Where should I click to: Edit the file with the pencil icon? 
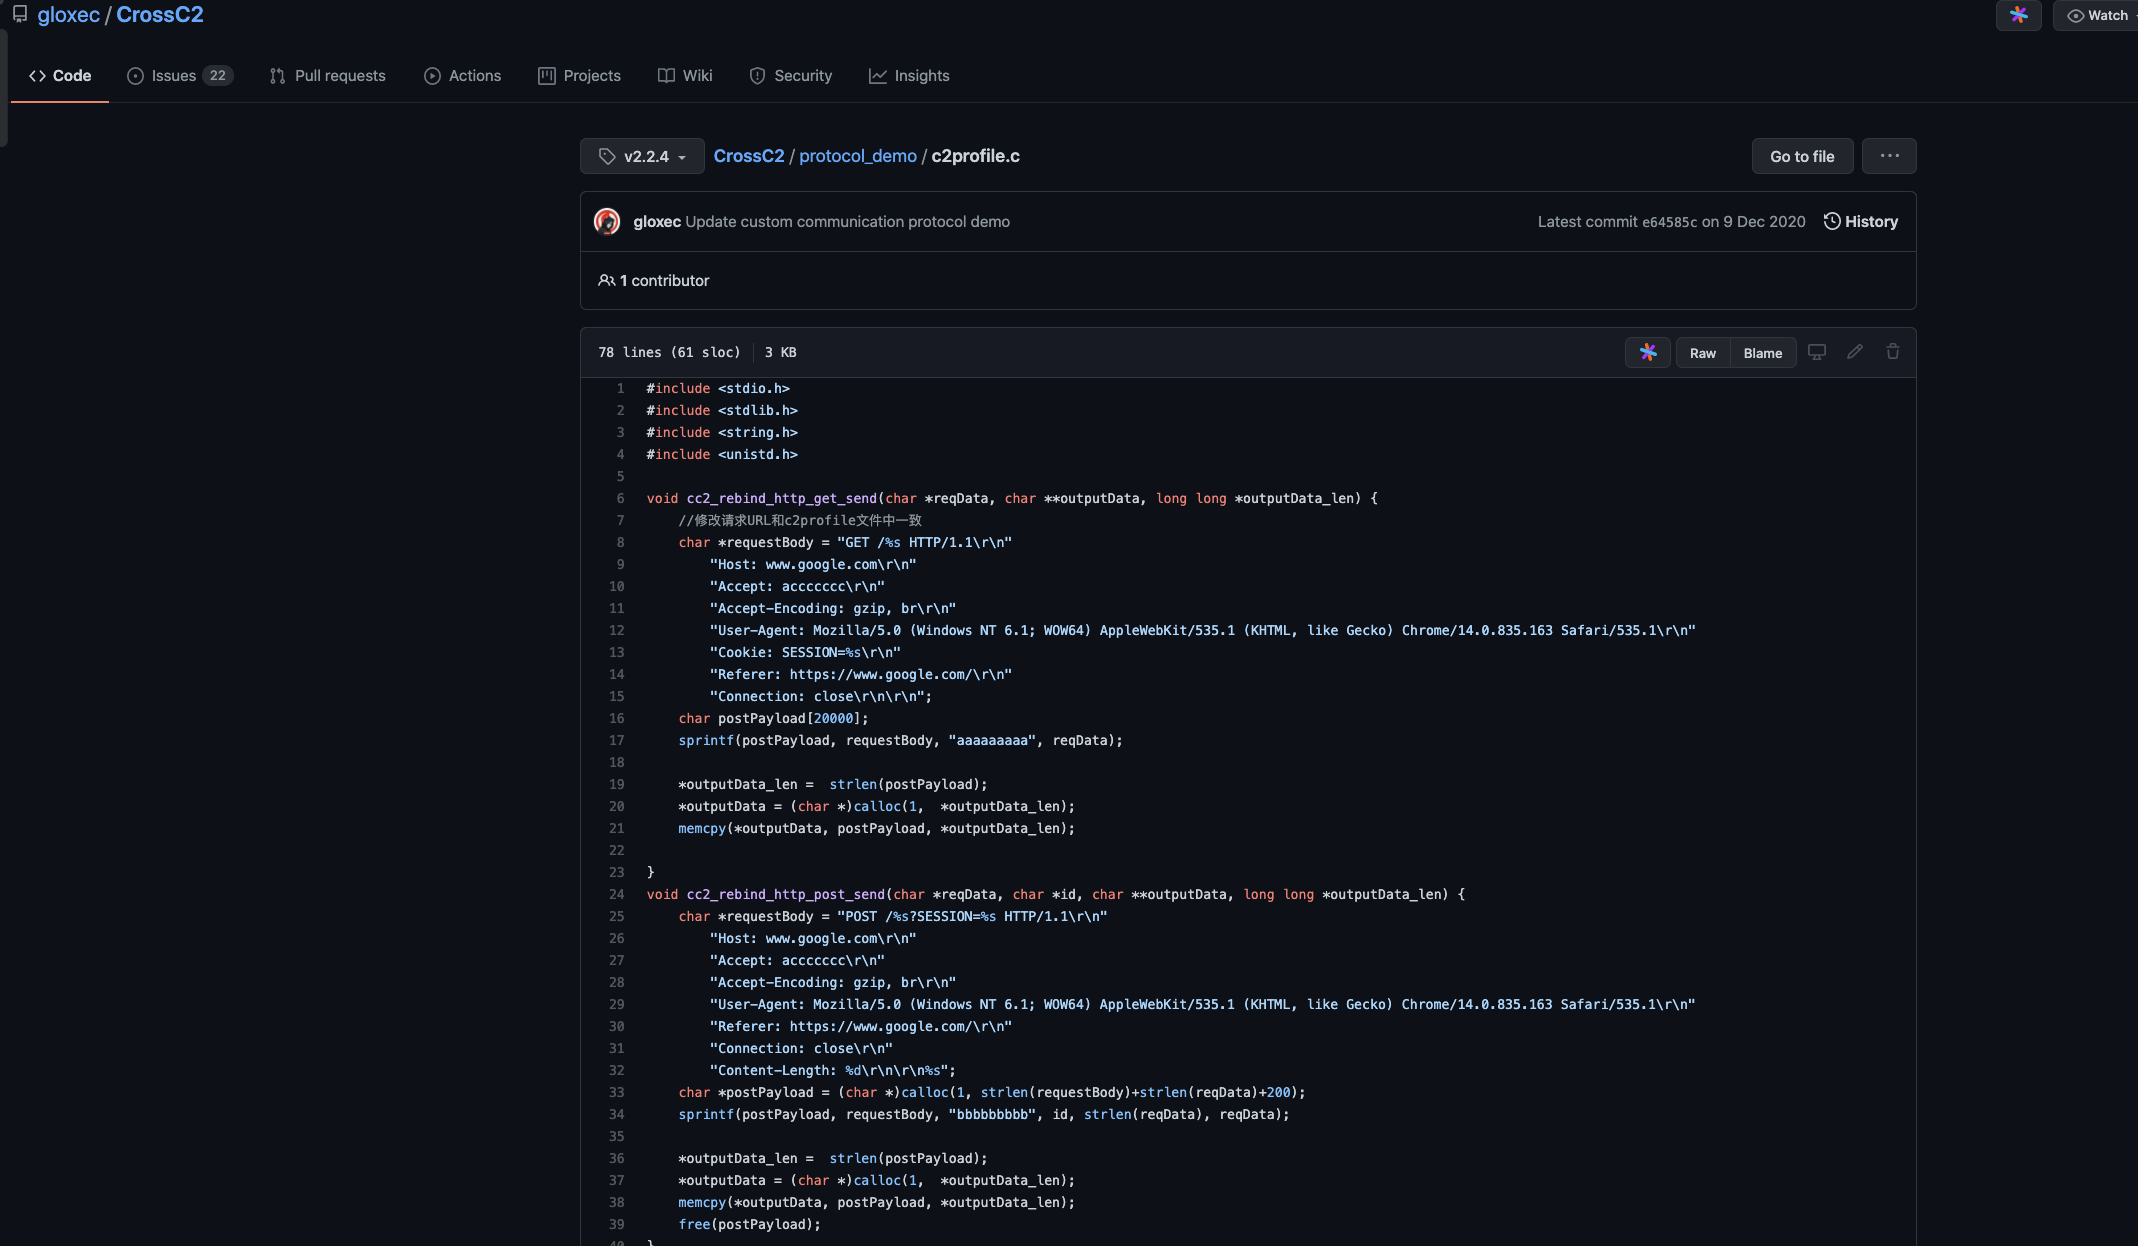pos(1854,352)
